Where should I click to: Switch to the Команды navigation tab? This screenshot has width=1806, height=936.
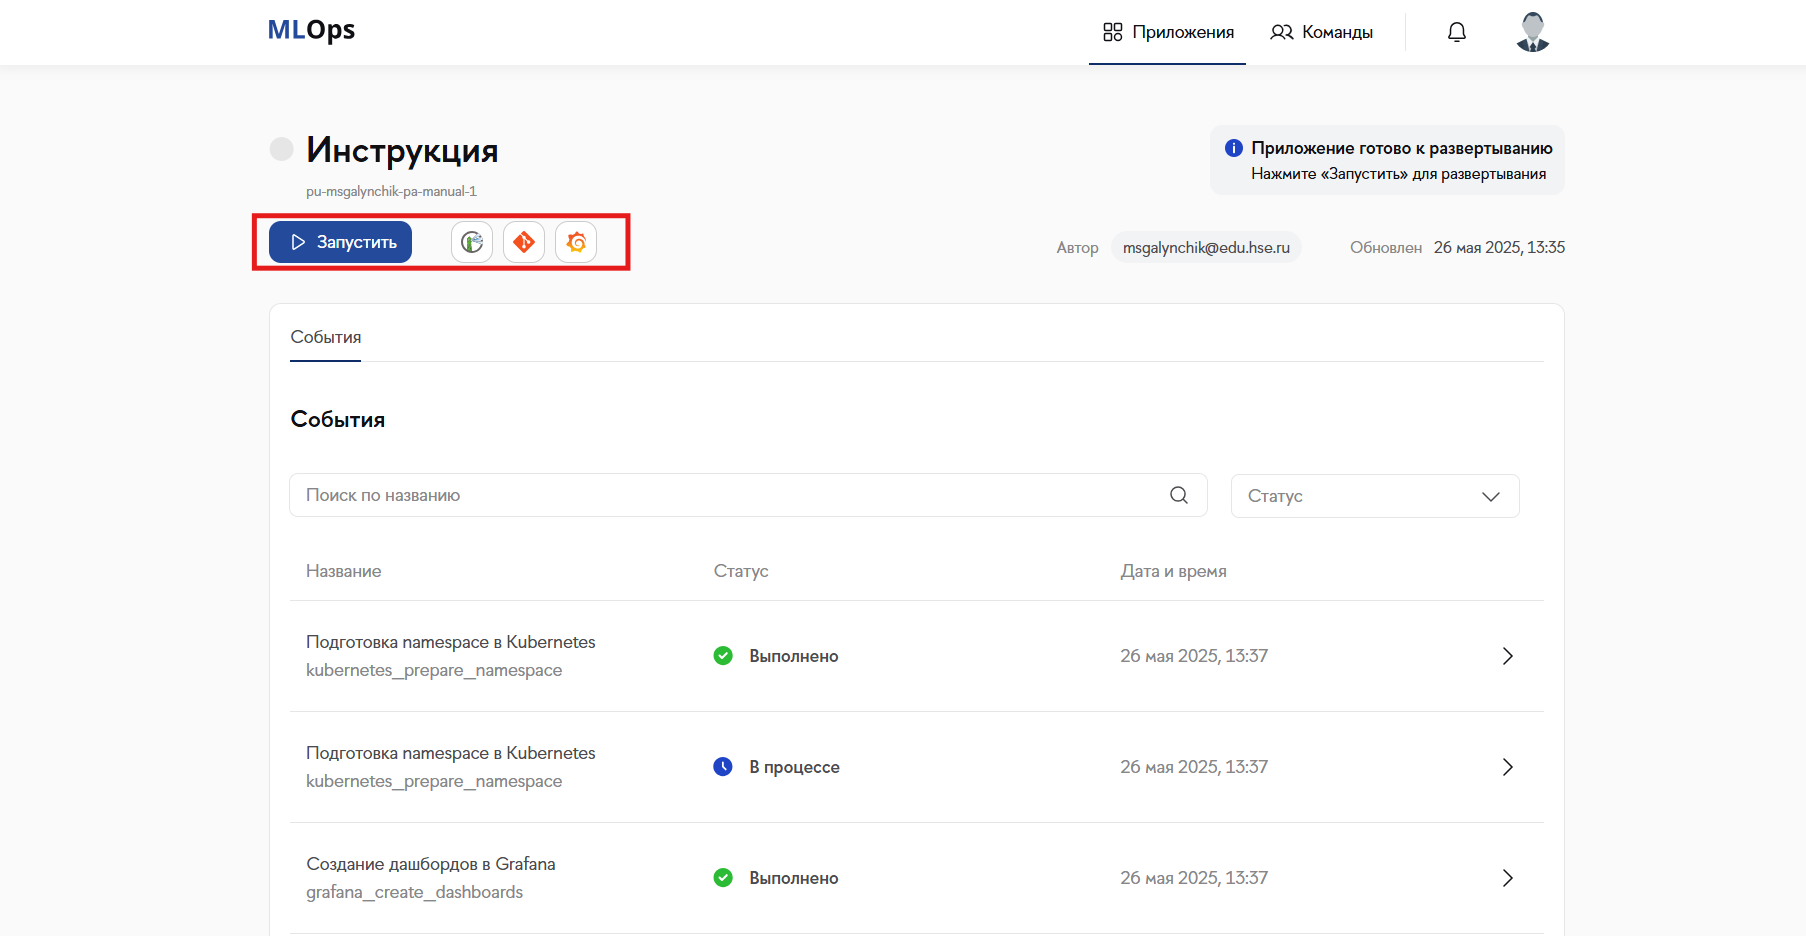(1322, 32)
